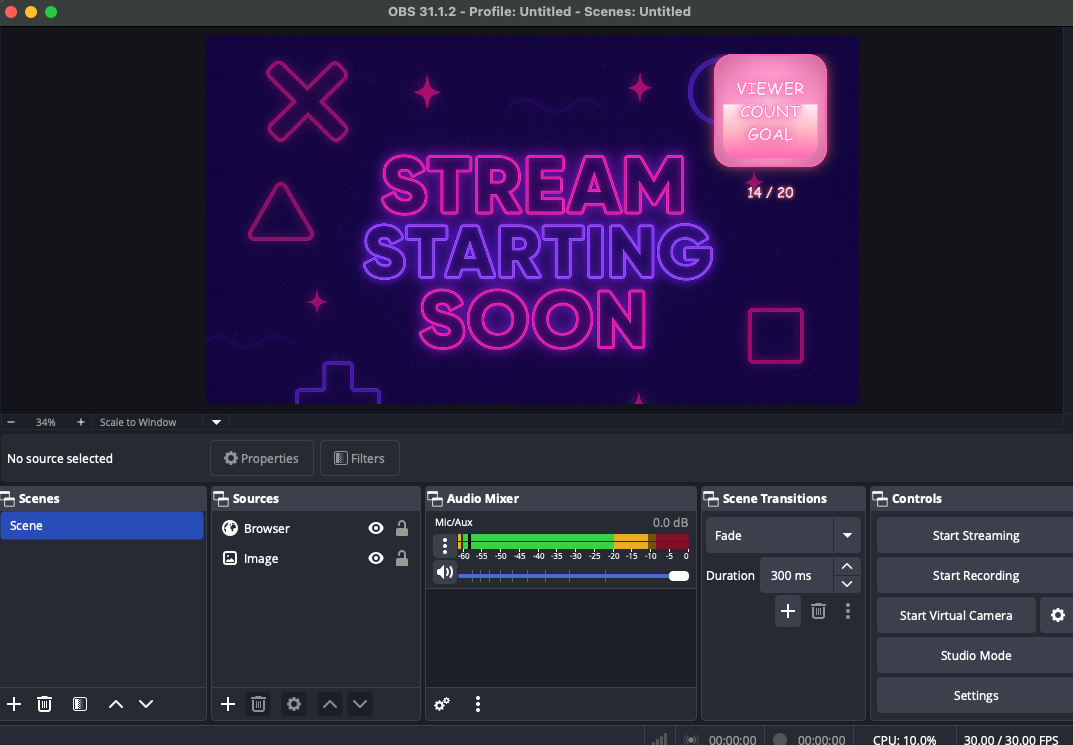Open the Fade transition dropdown
1073x745 pixels.
coord(846,535)
